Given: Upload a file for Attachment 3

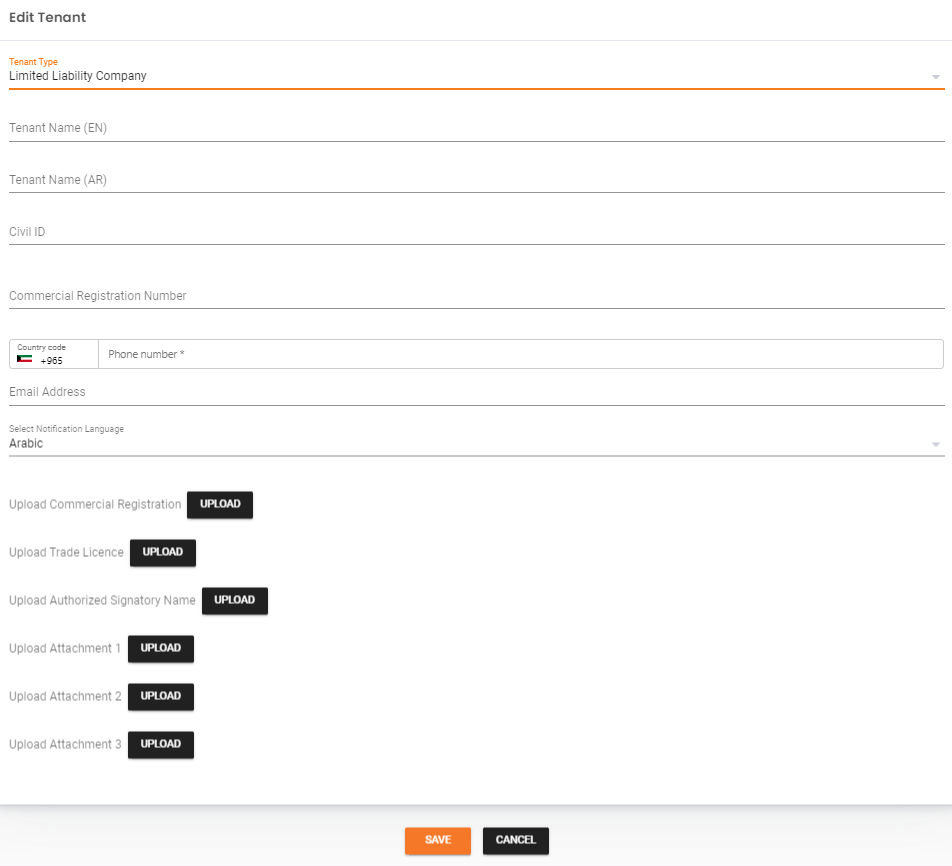Looking at the screenshot, I should (160, 744).
